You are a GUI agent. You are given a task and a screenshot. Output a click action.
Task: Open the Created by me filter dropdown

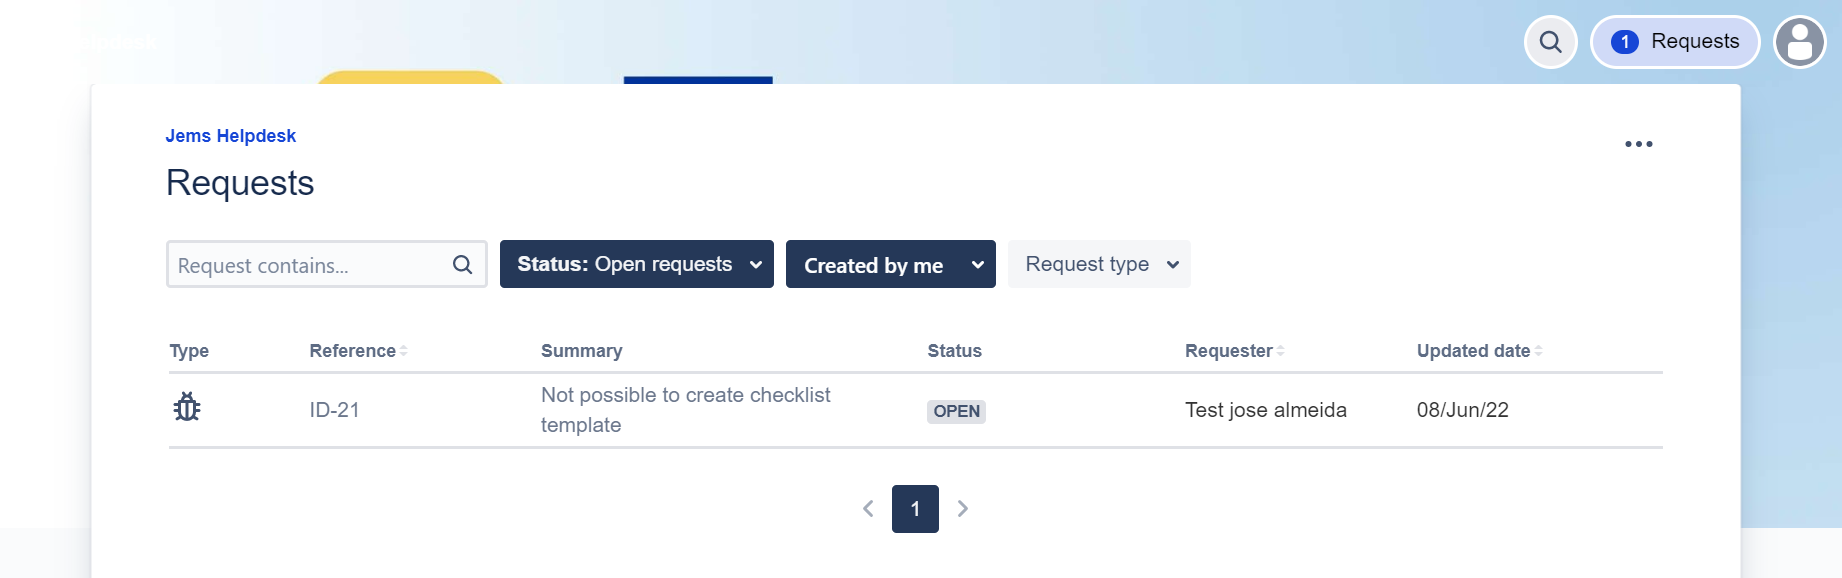tap(891, 264)
